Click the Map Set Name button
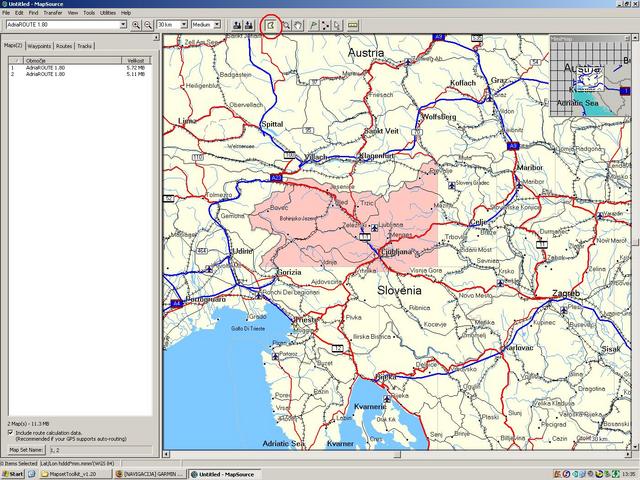This screenshot has width=640, height=480. pyautogui.click(x=26, y=450)
